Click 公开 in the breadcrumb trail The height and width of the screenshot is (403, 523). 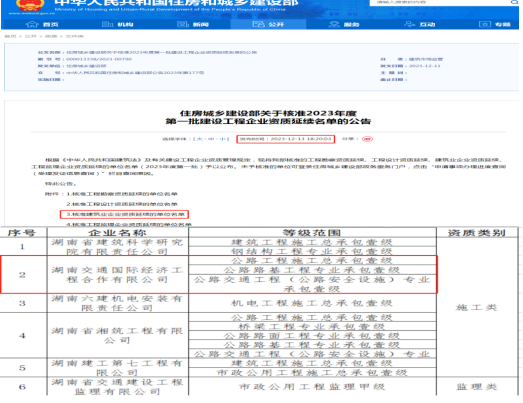coord(30,36)
